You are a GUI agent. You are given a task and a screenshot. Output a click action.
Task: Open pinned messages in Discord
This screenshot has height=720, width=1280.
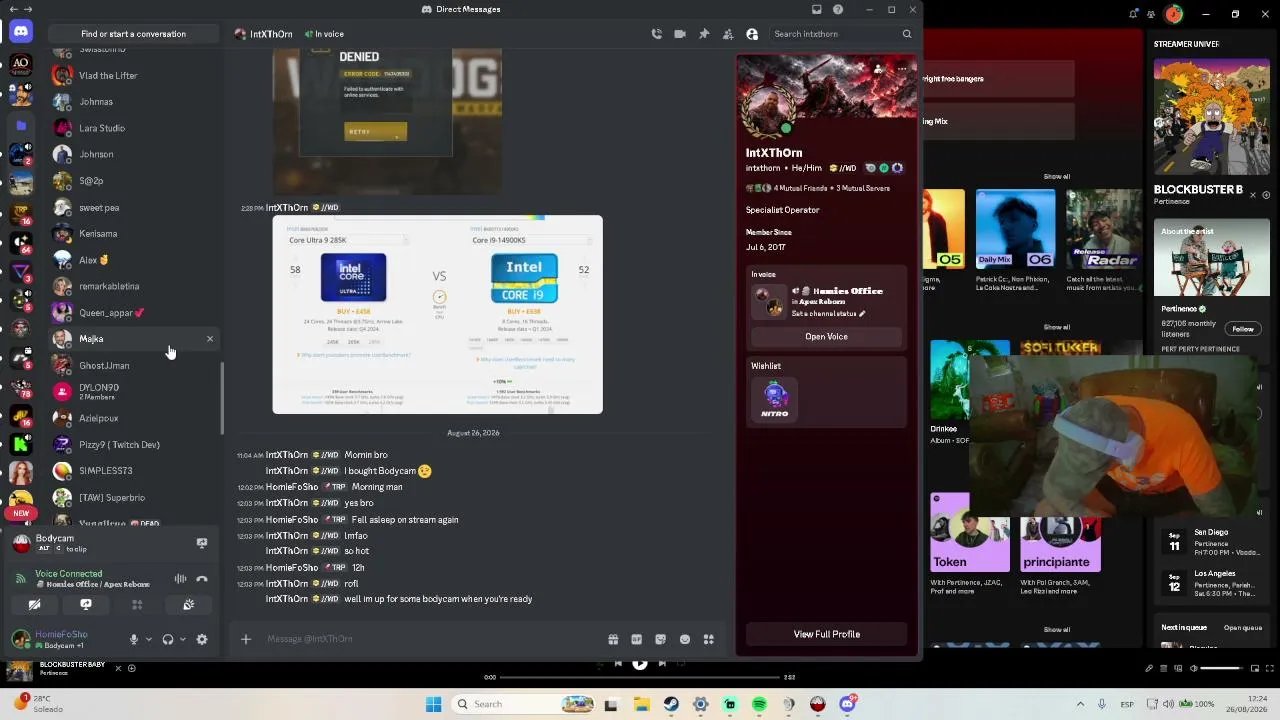(x=704, y=34)
